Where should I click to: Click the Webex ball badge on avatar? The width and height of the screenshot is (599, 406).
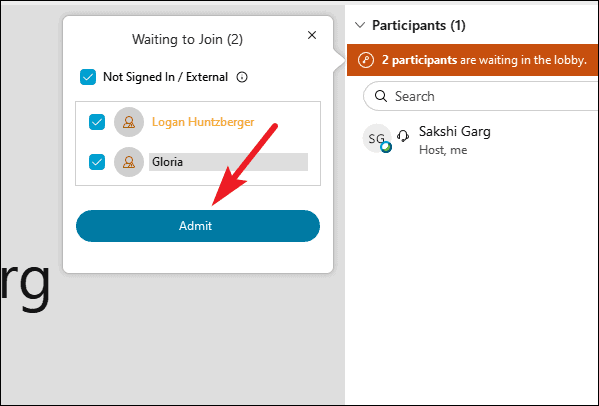point(386,147)
